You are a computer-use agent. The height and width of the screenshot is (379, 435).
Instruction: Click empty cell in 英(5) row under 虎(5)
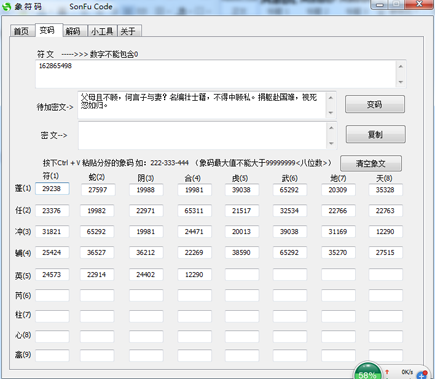(x=242, y=275)
